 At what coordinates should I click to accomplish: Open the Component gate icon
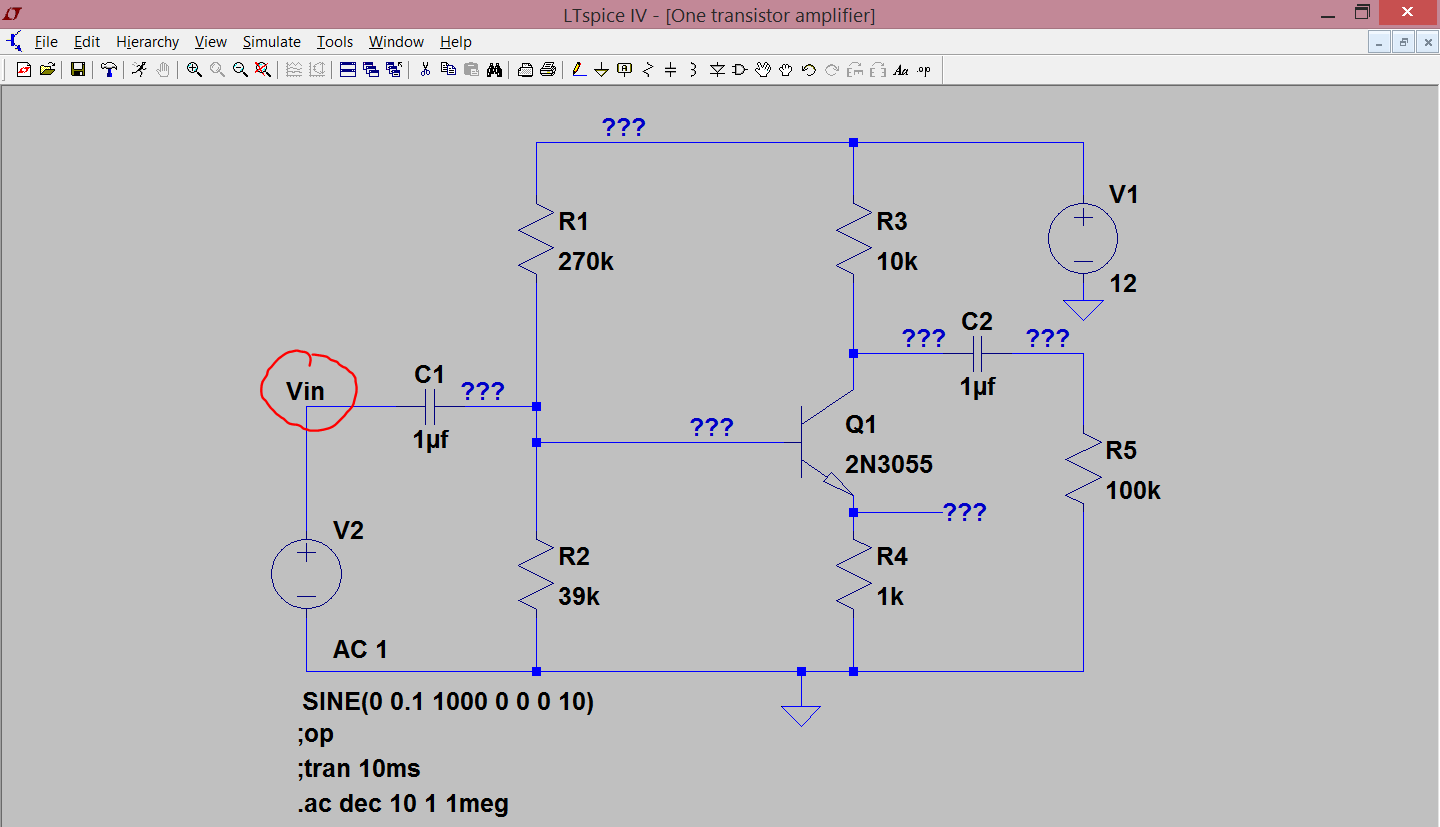coord(740,70)
